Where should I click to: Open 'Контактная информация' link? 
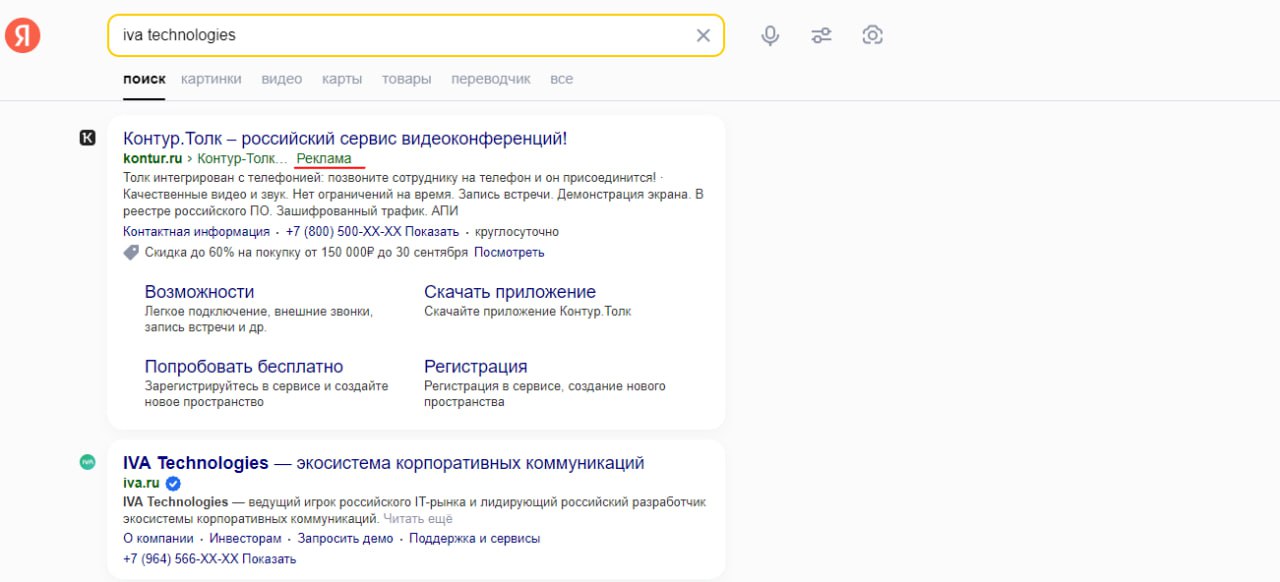pyautogui.click(x=196, y=232)
